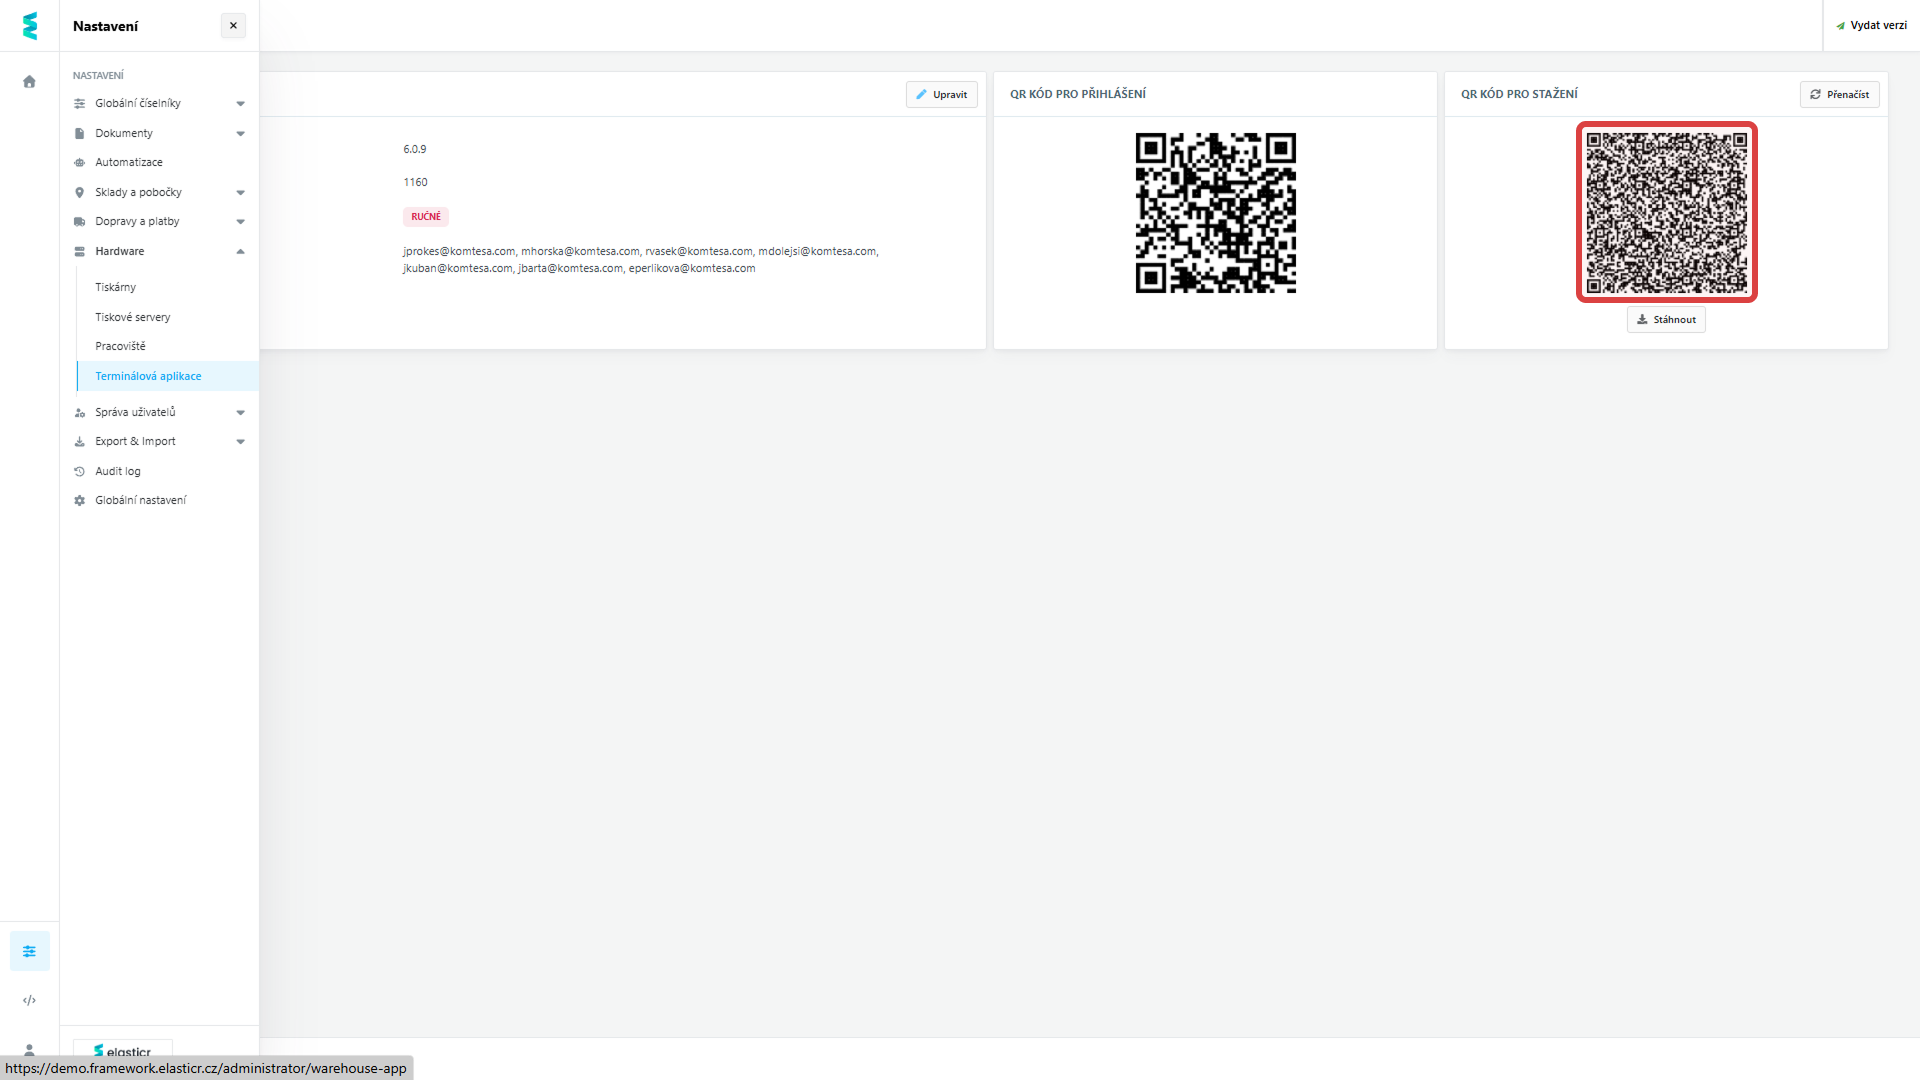Open jprokes@komtesa.com email link
The width and height of the screenshot is (1920, 1080).
[459, 251]
